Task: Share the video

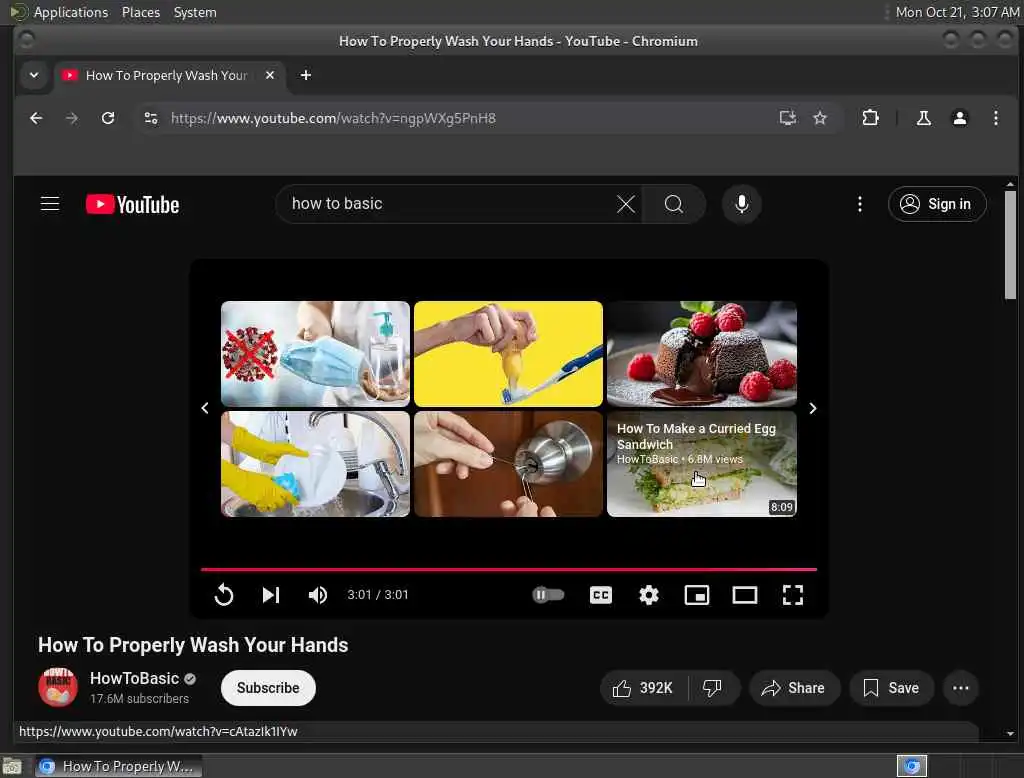Action: (793, 688)
